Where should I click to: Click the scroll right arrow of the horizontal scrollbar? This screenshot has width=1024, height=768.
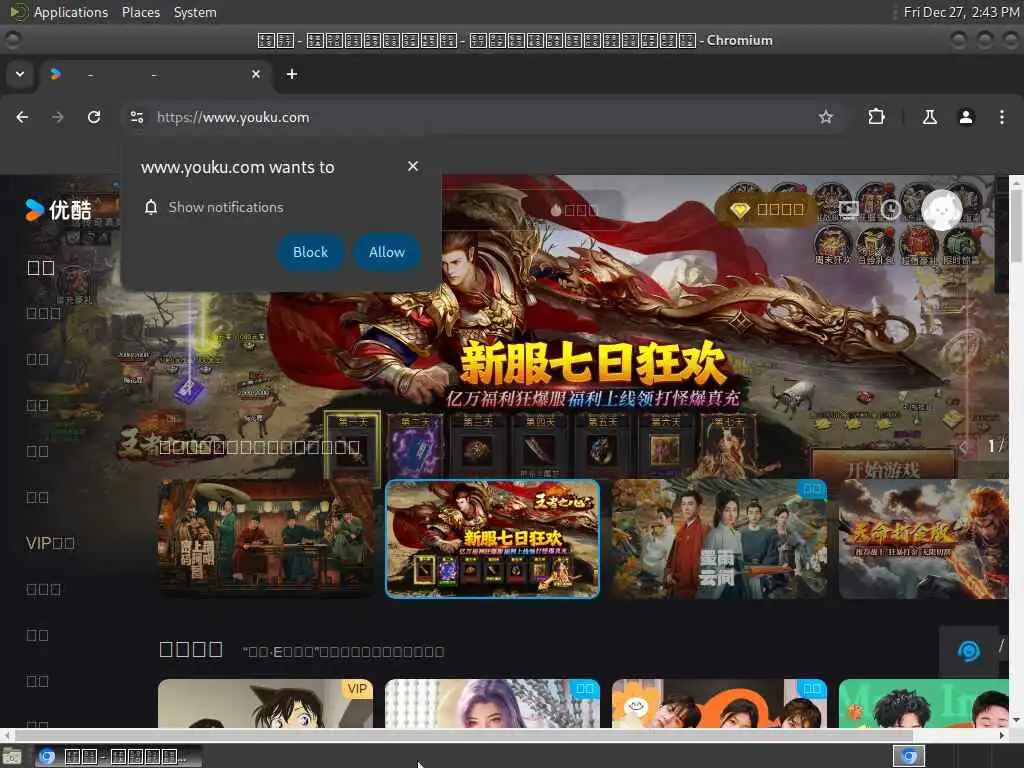1002,735
